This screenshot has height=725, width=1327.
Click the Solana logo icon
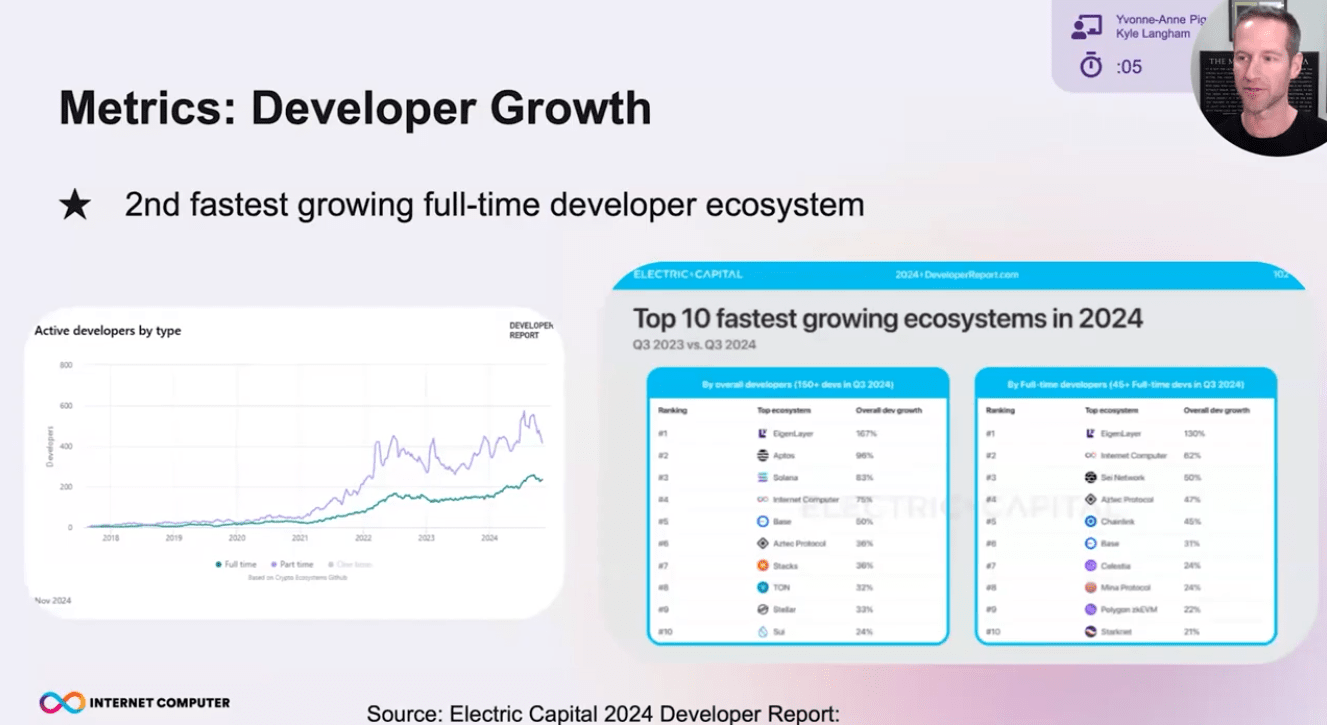point(763,477)
